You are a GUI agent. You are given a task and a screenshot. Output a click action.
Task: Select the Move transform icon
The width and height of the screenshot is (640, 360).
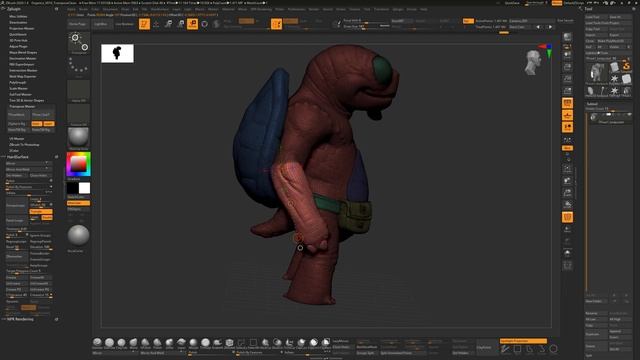pos(168,24)
